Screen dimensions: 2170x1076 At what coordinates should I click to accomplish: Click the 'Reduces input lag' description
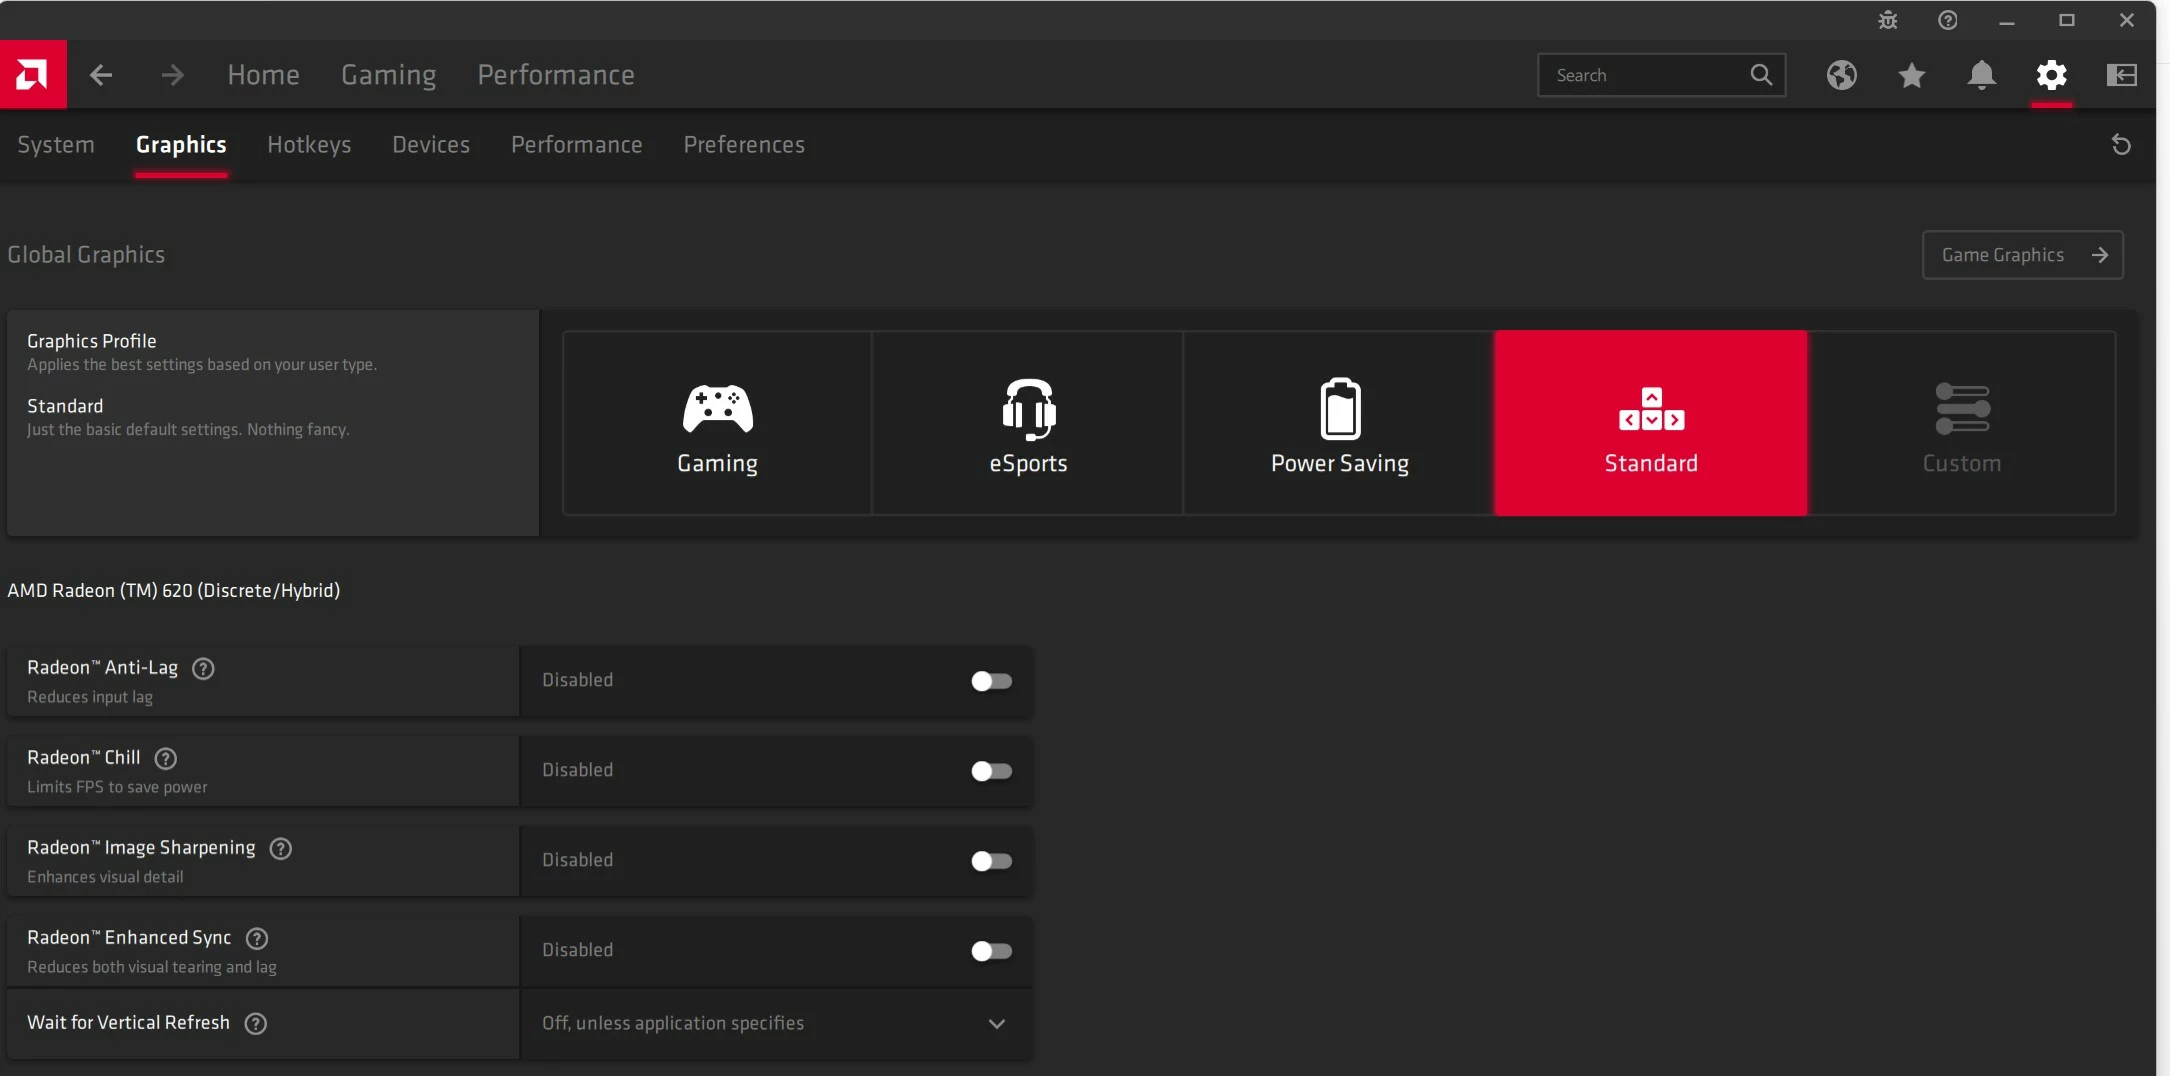coord(90,697)
